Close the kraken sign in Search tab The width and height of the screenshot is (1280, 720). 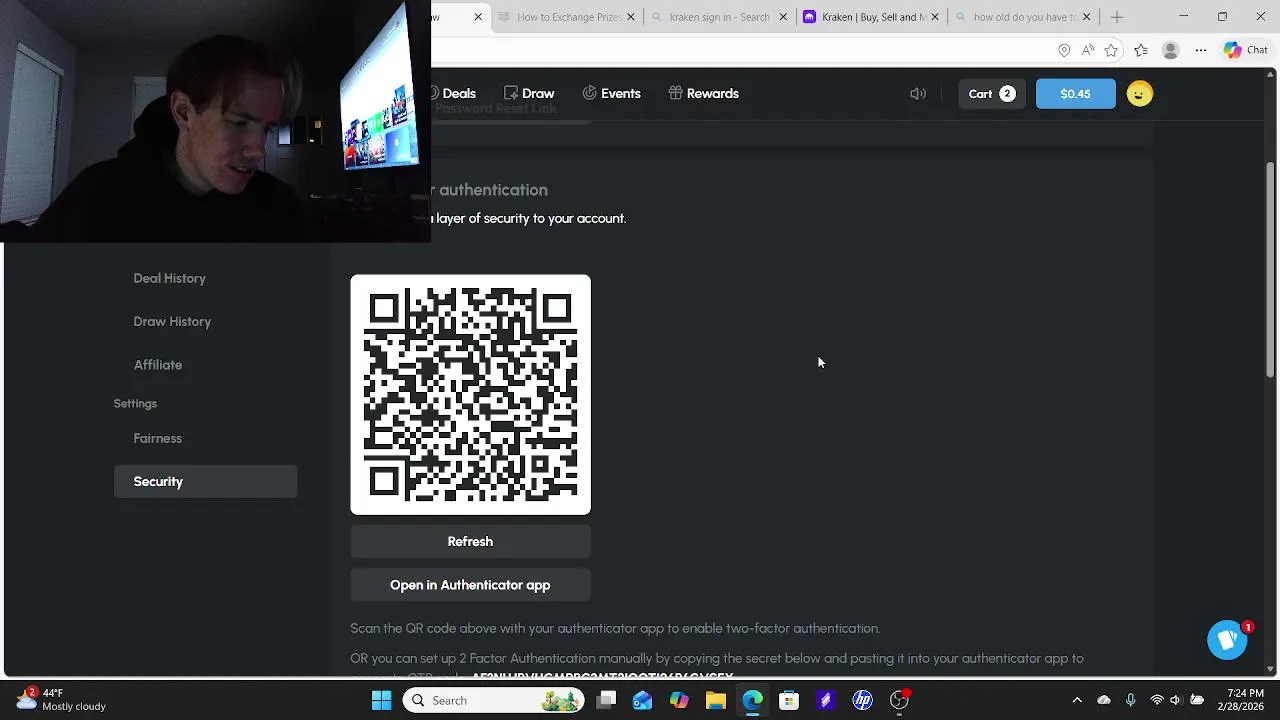coord(783,17)
